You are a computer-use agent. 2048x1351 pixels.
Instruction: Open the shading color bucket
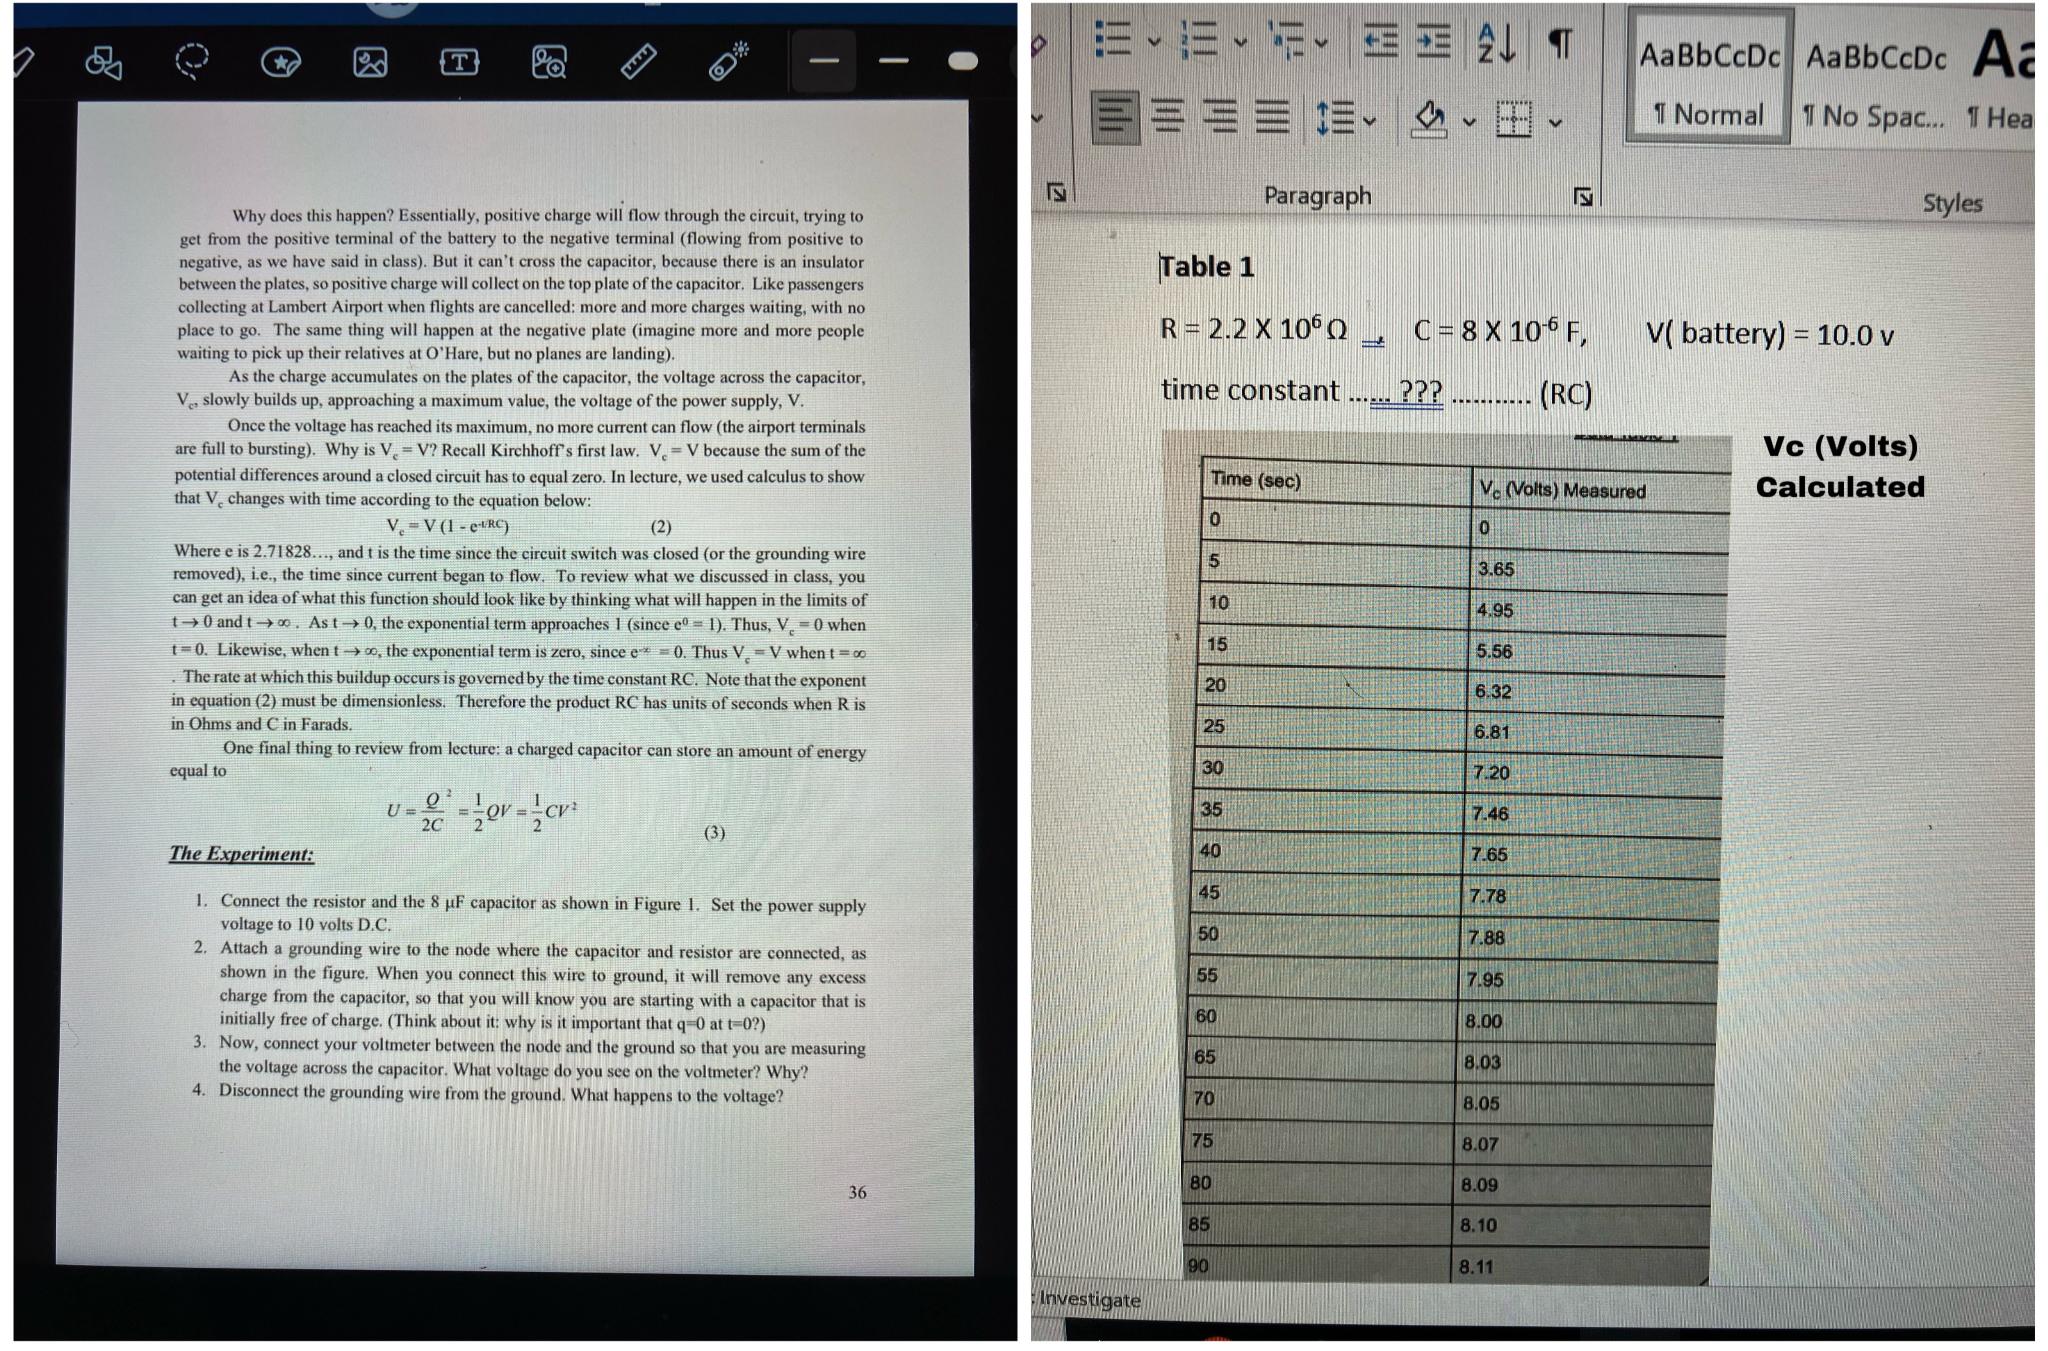1428,118
